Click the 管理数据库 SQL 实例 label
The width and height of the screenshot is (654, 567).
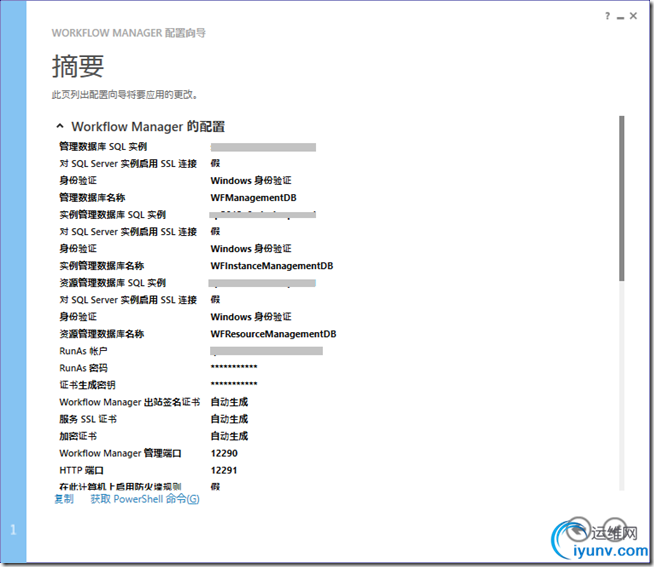(x=103, y=146)
